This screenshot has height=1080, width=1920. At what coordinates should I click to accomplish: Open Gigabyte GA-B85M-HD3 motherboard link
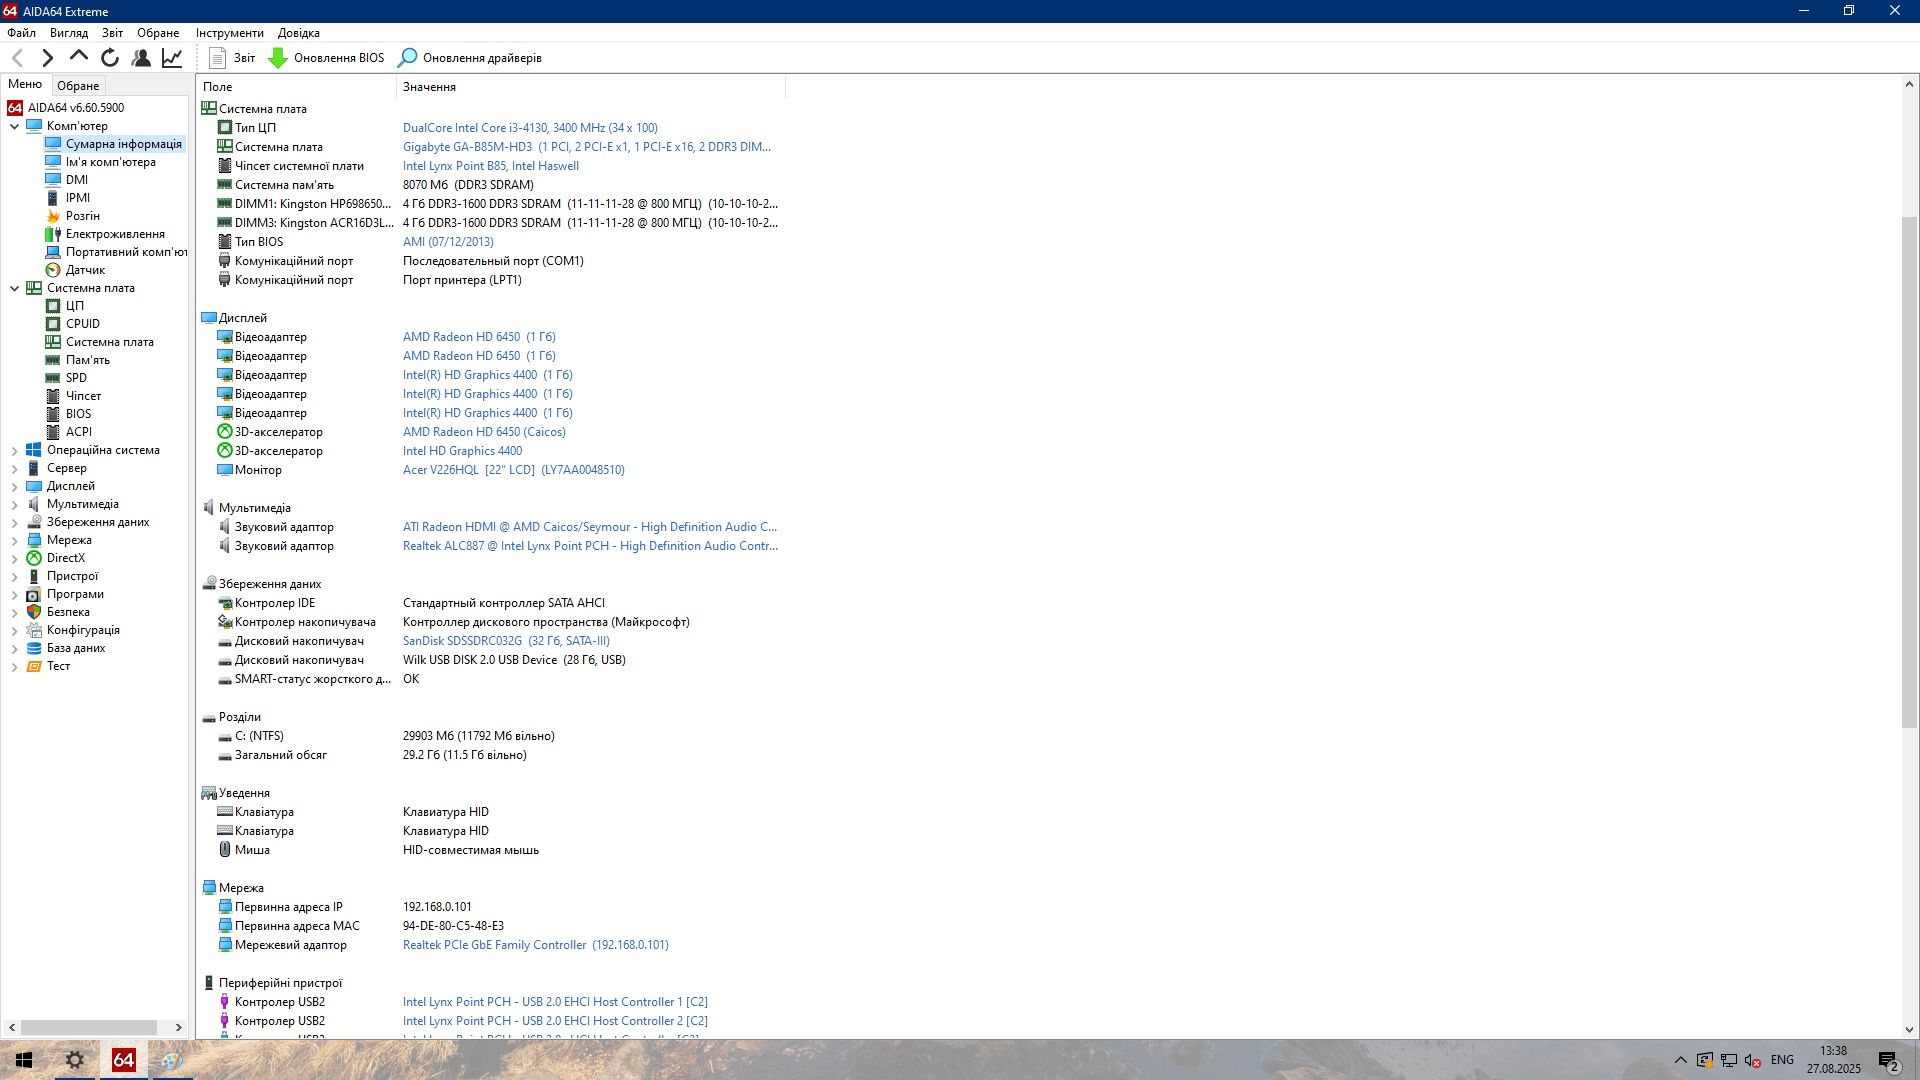587,147
